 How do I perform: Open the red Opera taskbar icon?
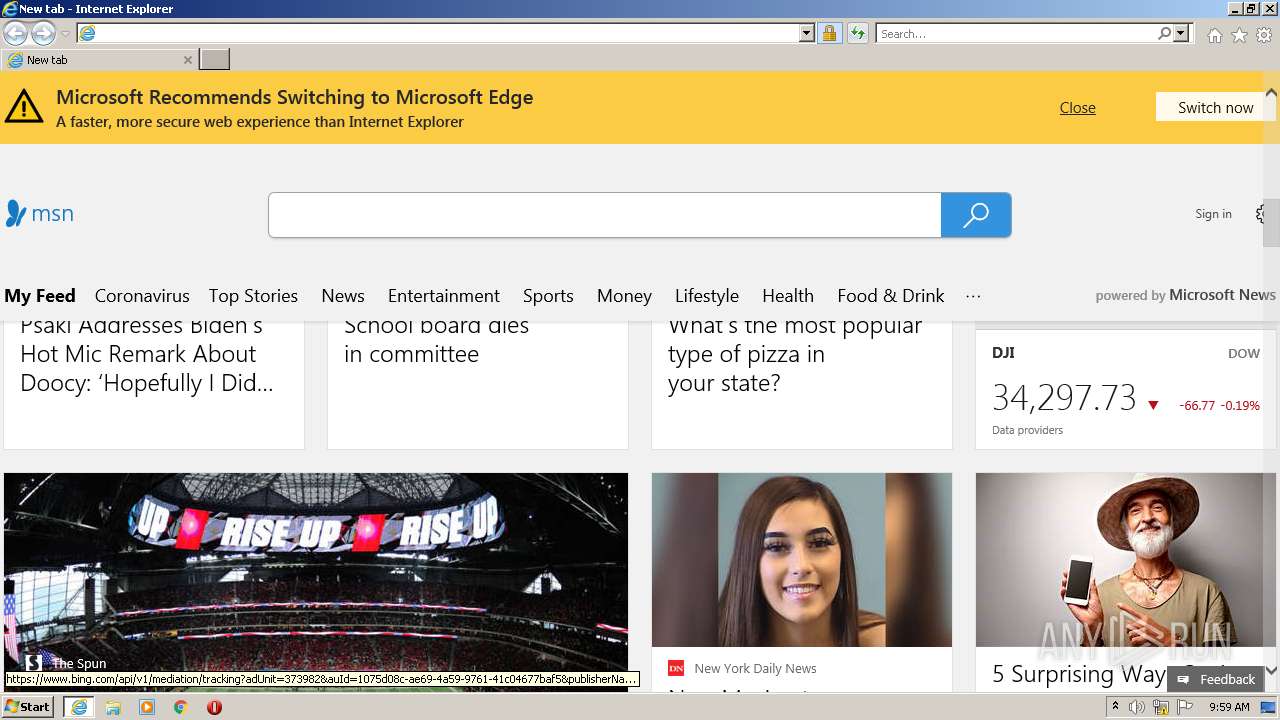(x=214, y=707)
